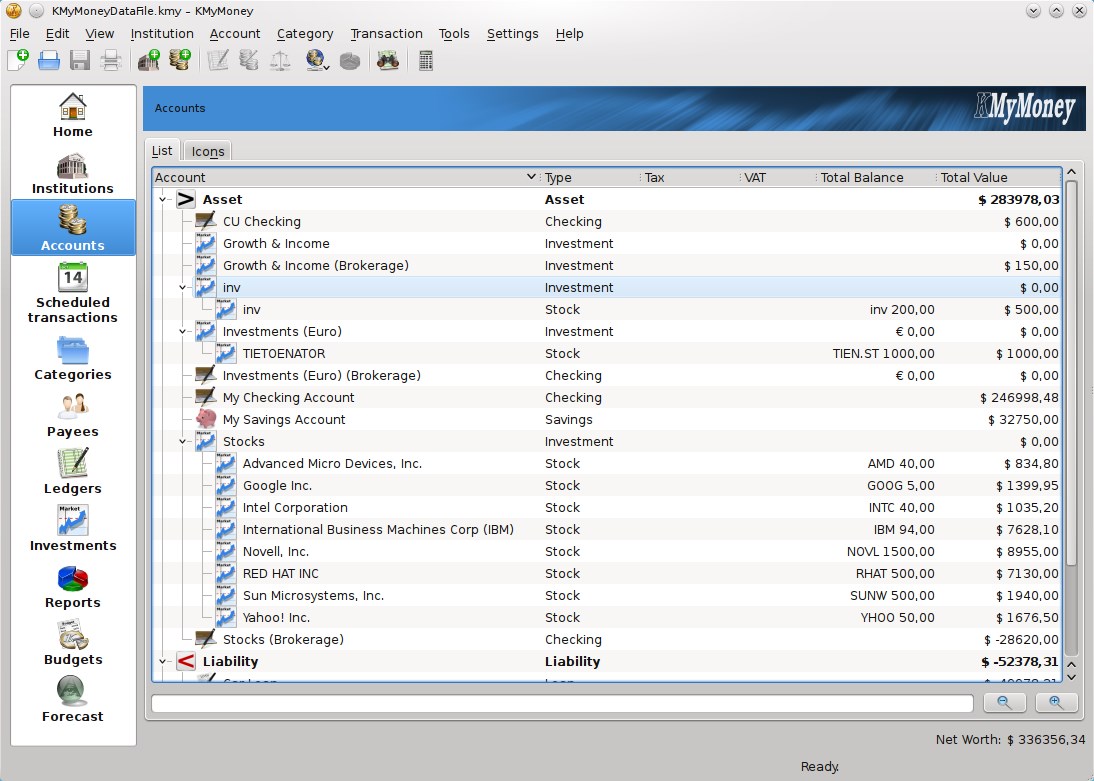Viewport: 1094px width, 781px height.
Task: Click the globe-with-coins price update icon
Action: click(x=317, y=61)
